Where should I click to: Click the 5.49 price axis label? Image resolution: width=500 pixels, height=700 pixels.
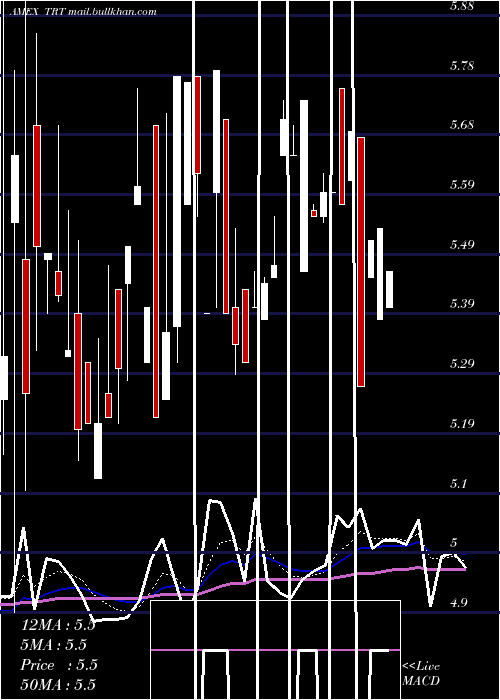[462, 244]
